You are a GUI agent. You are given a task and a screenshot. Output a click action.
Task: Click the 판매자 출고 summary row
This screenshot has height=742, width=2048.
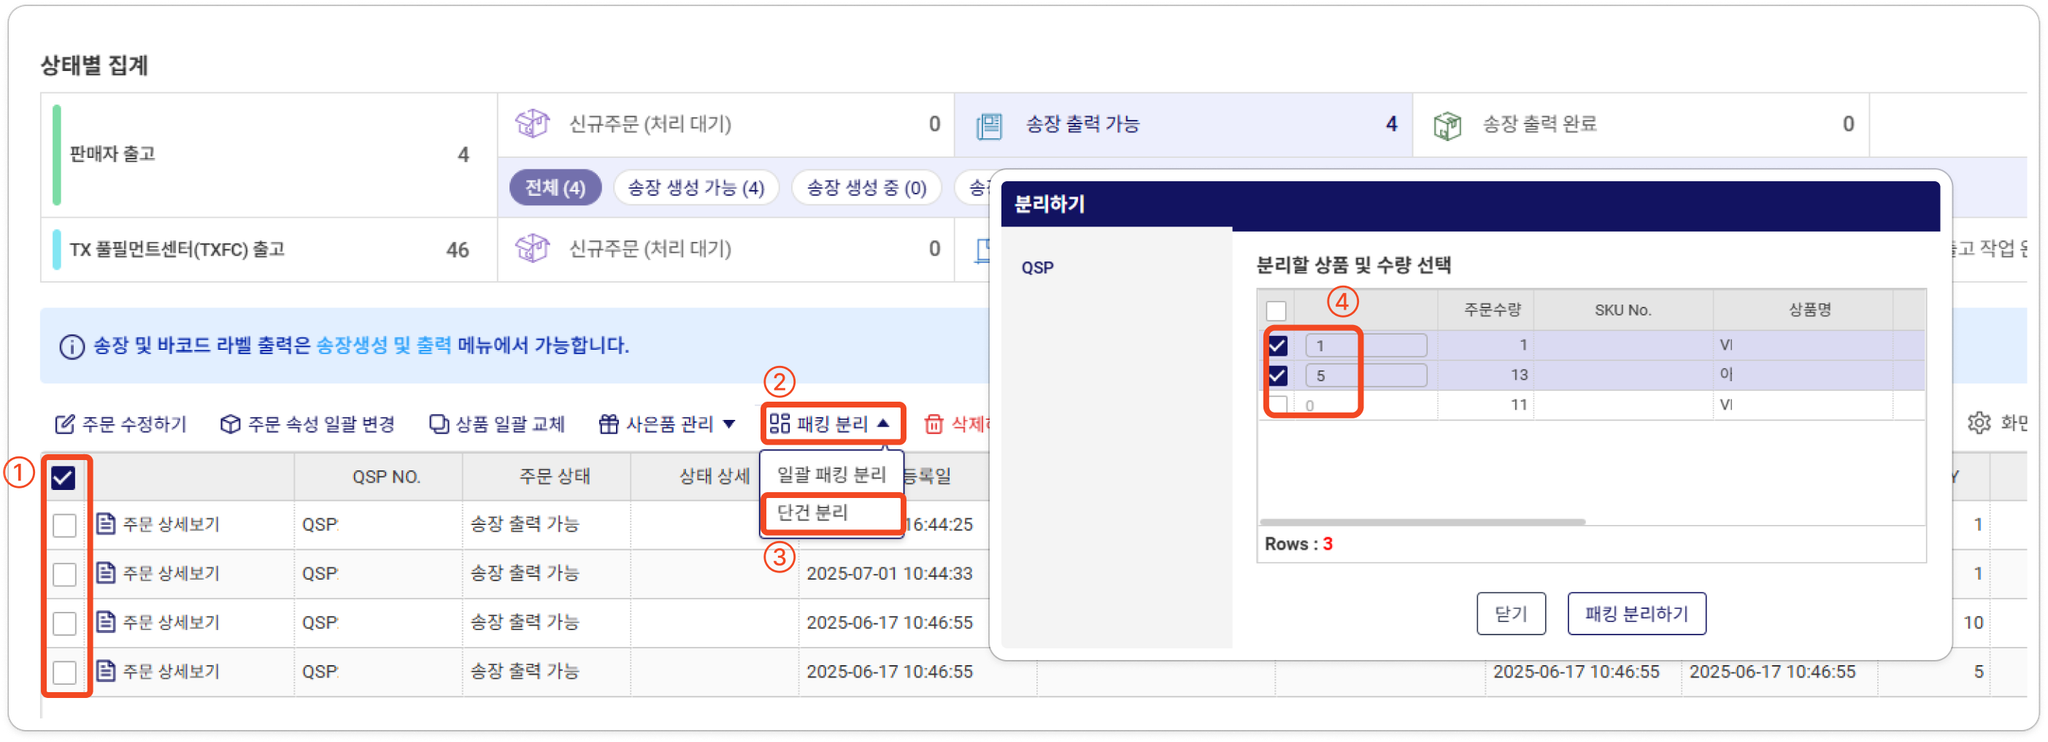click(x=269, y=155)
